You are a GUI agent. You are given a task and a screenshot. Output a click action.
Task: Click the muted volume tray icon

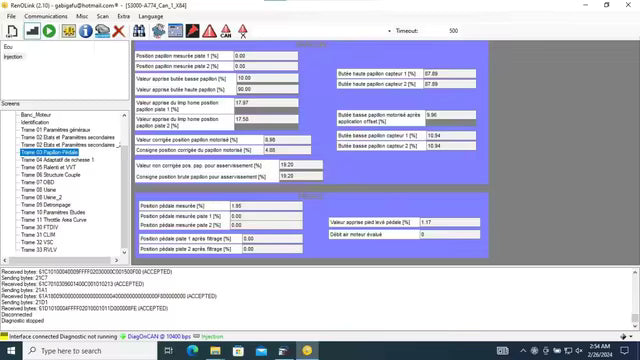coord(579,351)
